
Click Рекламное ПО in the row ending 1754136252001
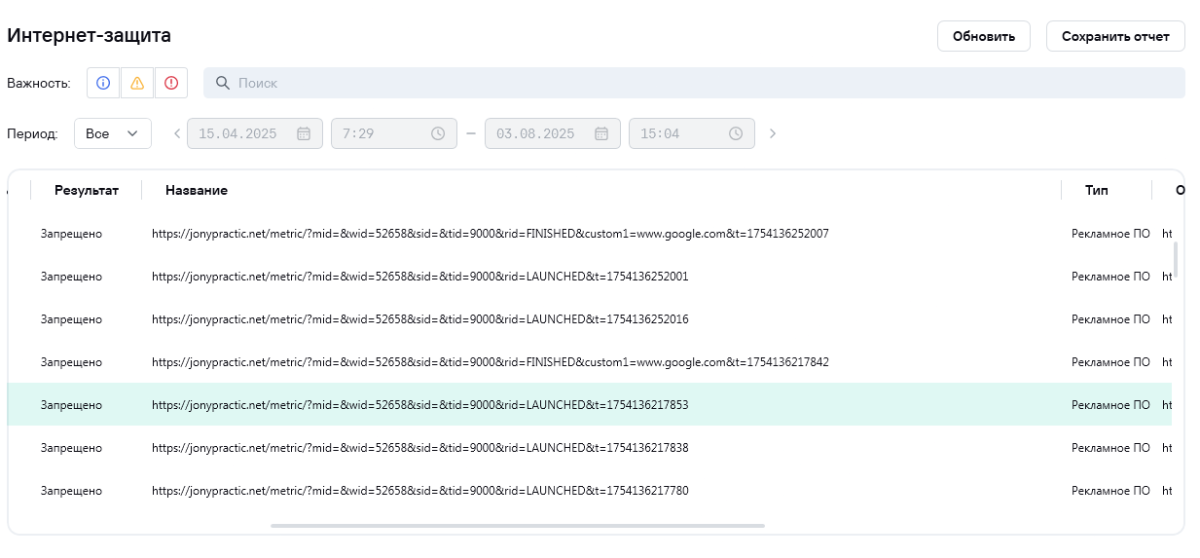click(x=1110, y=276)
